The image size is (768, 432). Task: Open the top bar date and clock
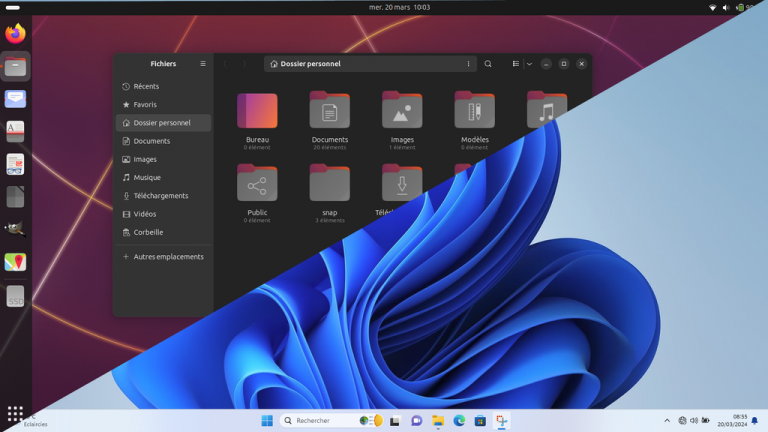(399, 7)
